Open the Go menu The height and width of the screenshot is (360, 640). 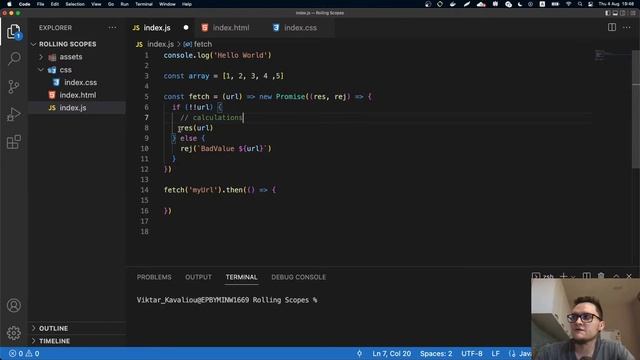pyautogui.click(x=111, y=4)
